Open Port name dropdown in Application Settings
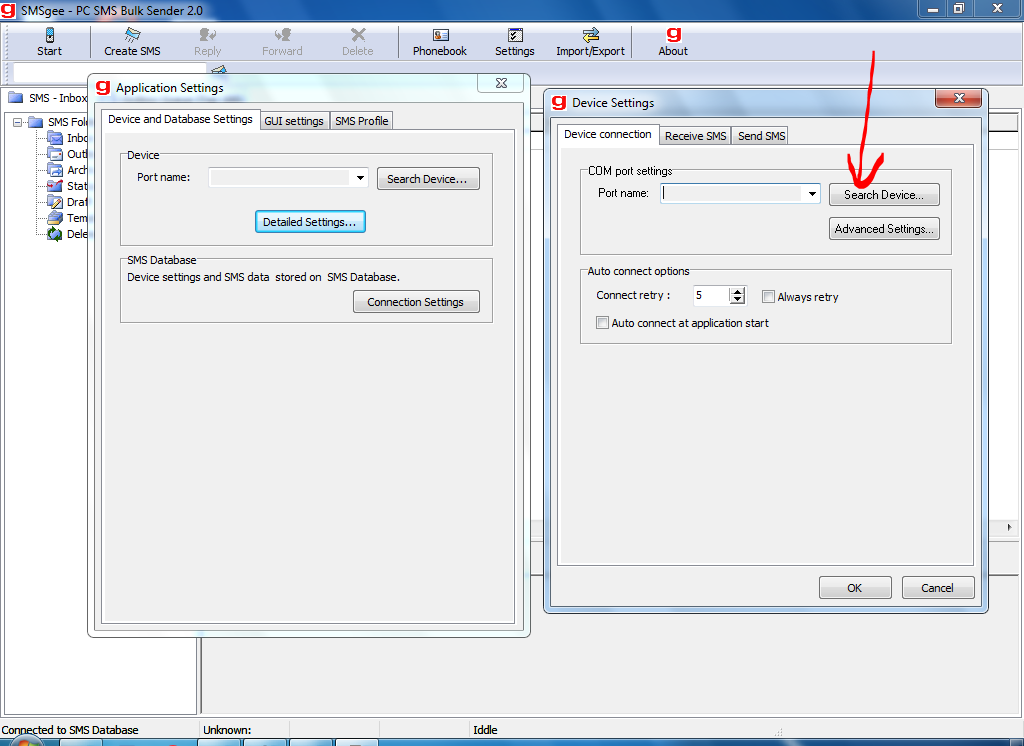 (360, 178)
